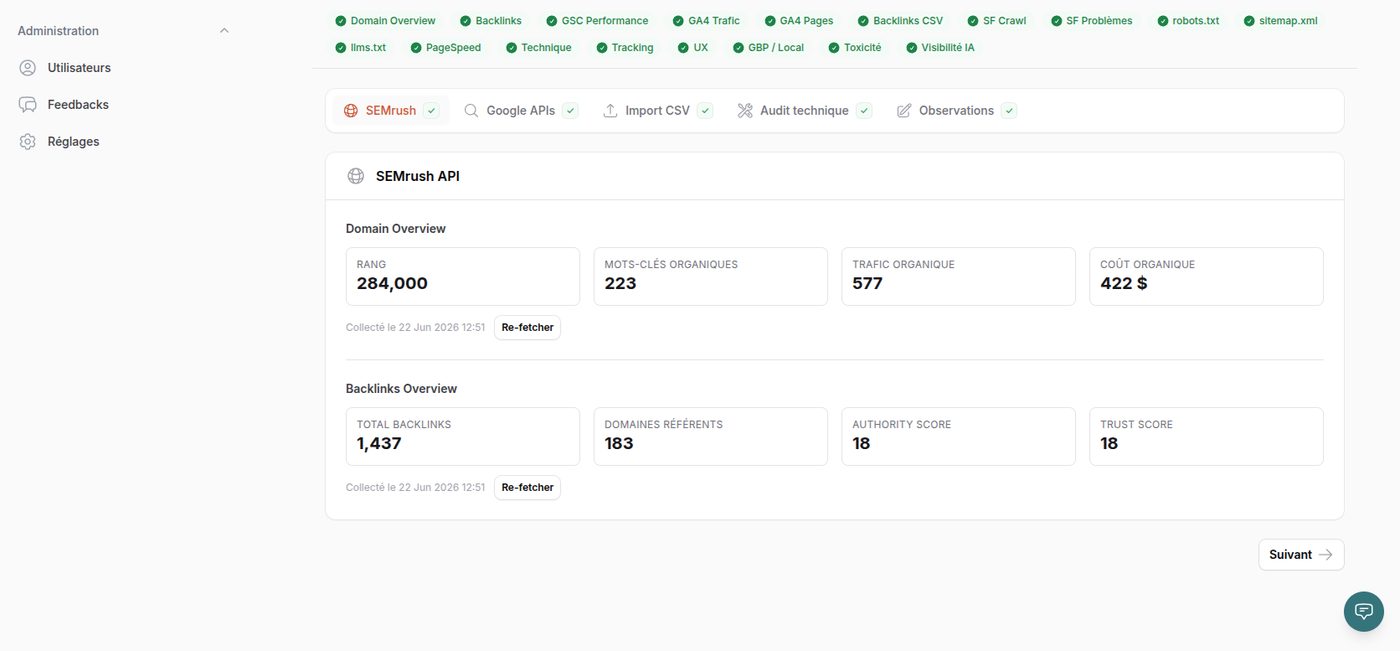1400x651 pixels.
Task: Open Utilisateurs in the sidebar
Action: point(79,68)
